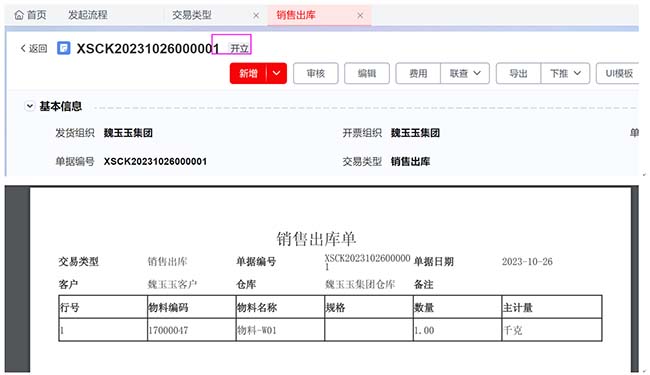The height and width of the screenshot is (375, 650).
Task: Click the 费用 button
Action: [x=418, y=73]
